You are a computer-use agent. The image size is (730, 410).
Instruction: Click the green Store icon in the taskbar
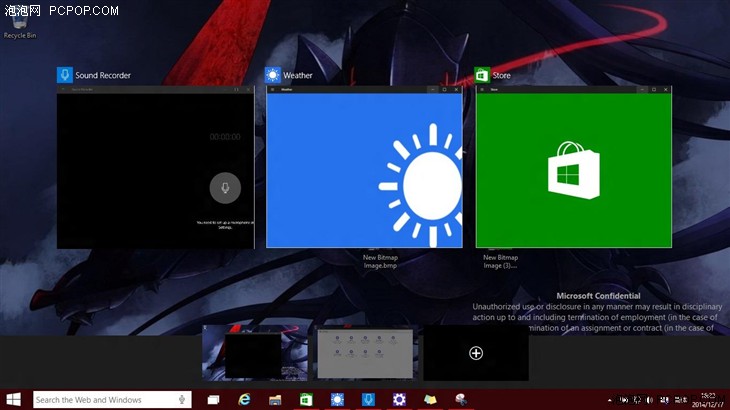[x=306, y=400]
